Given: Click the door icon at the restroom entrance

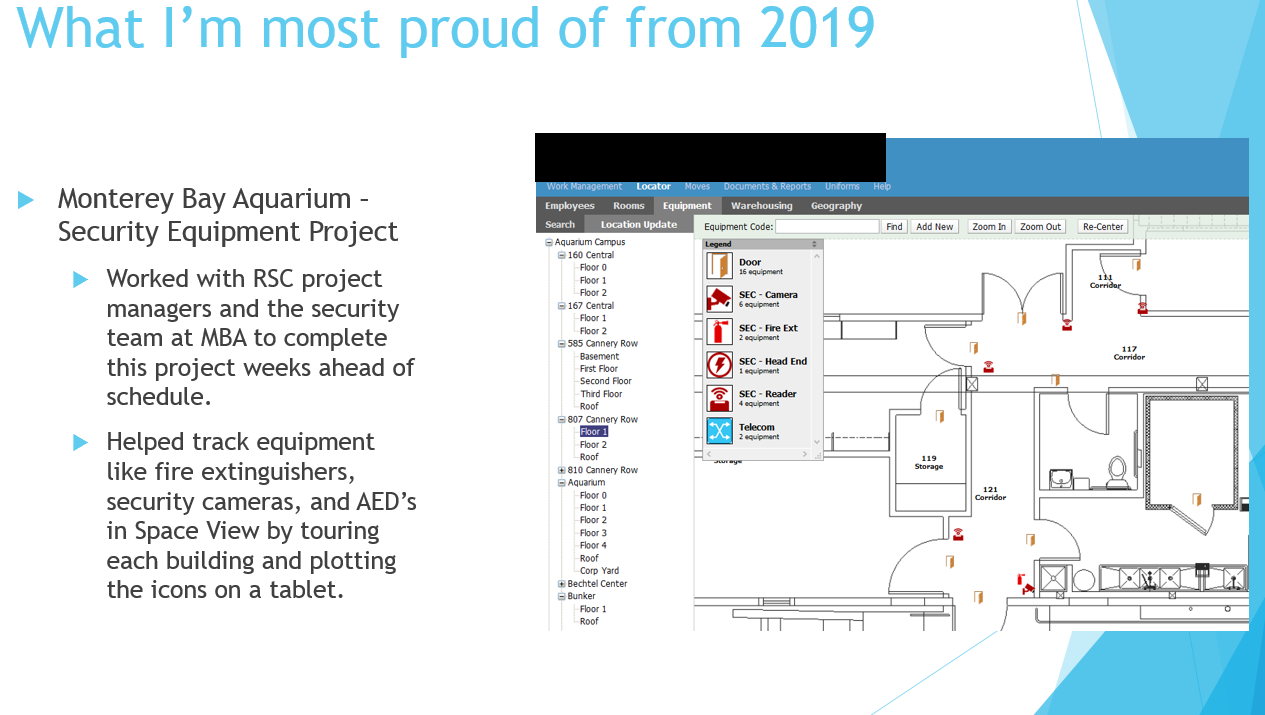Looking at the screenshot, I should click(x=1055, y=380).
